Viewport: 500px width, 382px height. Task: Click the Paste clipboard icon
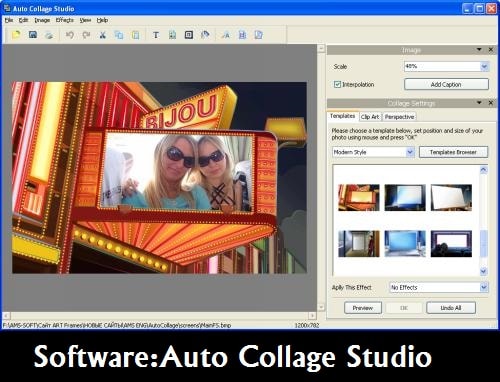(x=135, y=35)
